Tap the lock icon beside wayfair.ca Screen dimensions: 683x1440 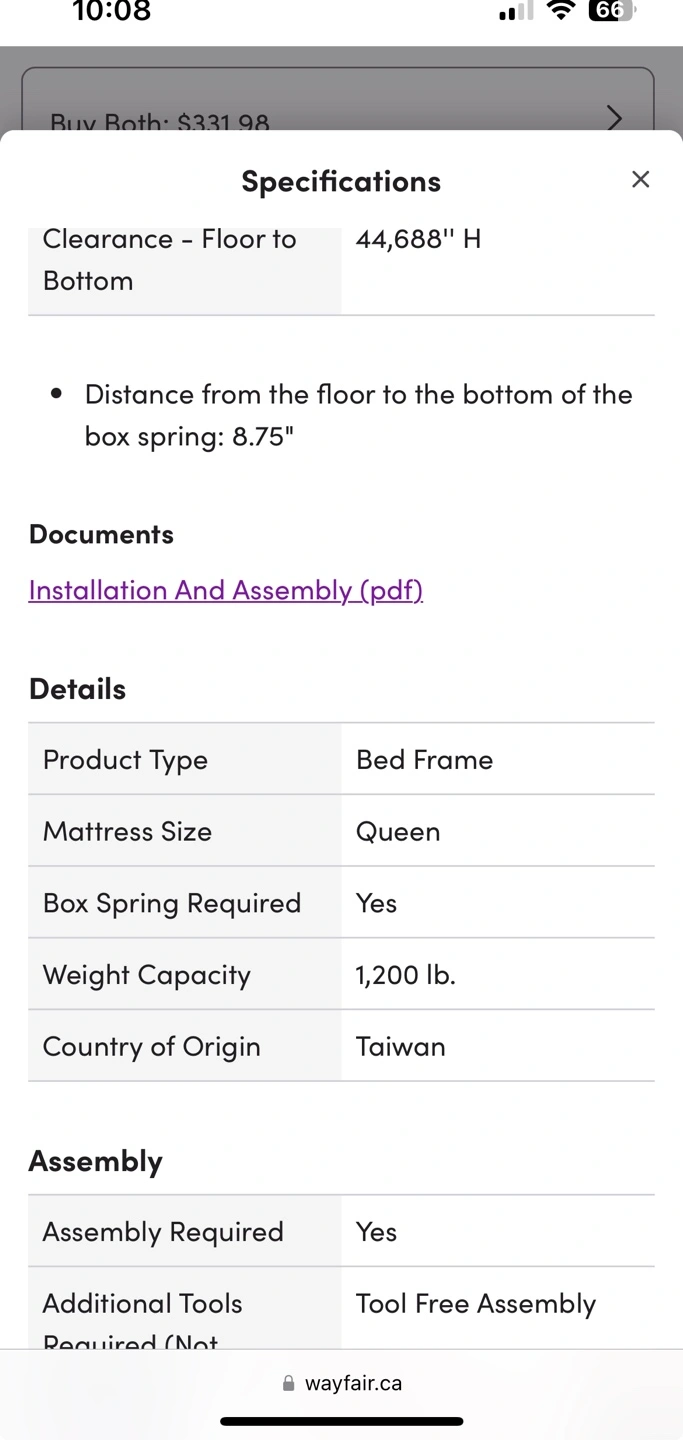(x=289, y=1384)
